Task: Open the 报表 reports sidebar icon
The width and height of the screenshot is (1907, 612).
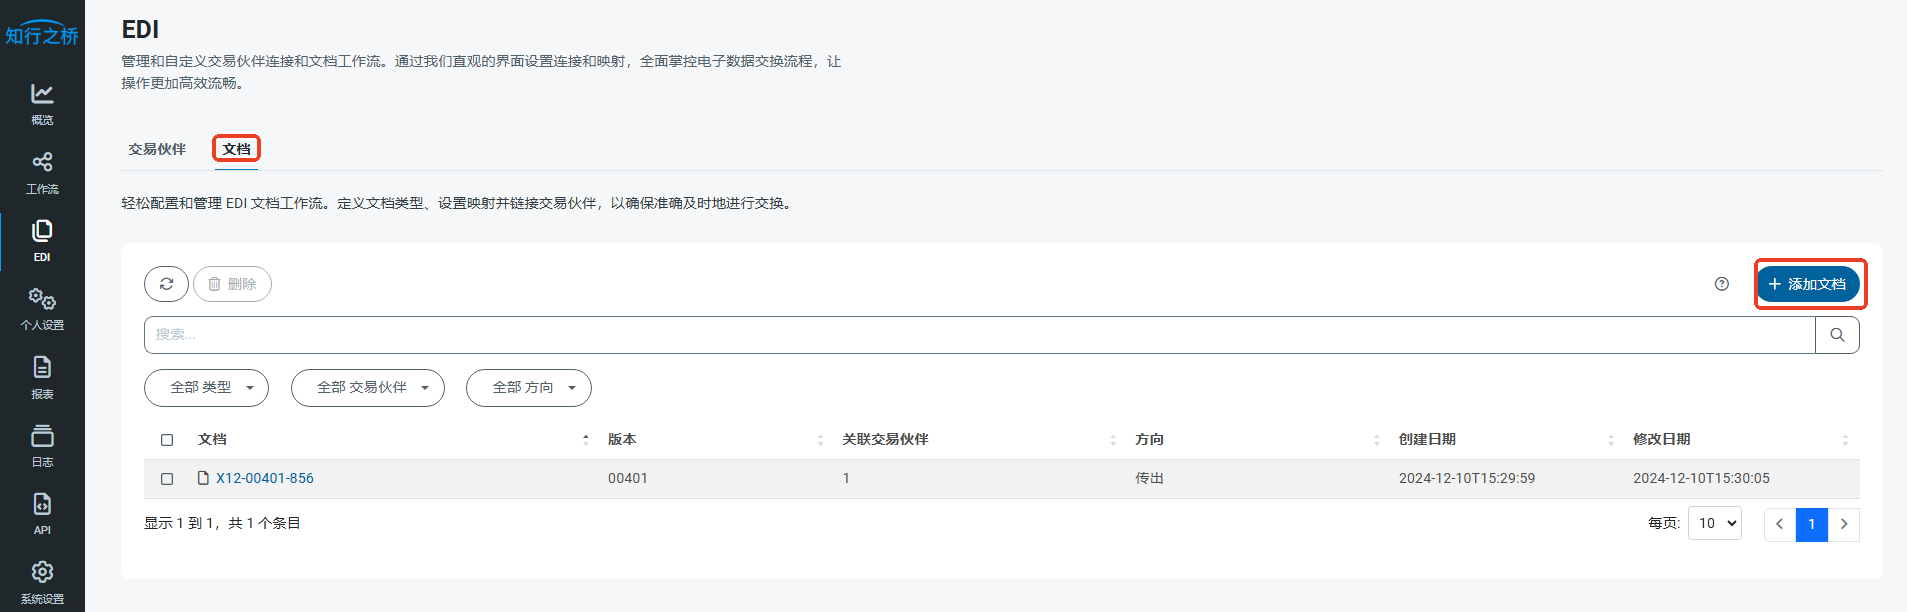Action: click(42, 378)
